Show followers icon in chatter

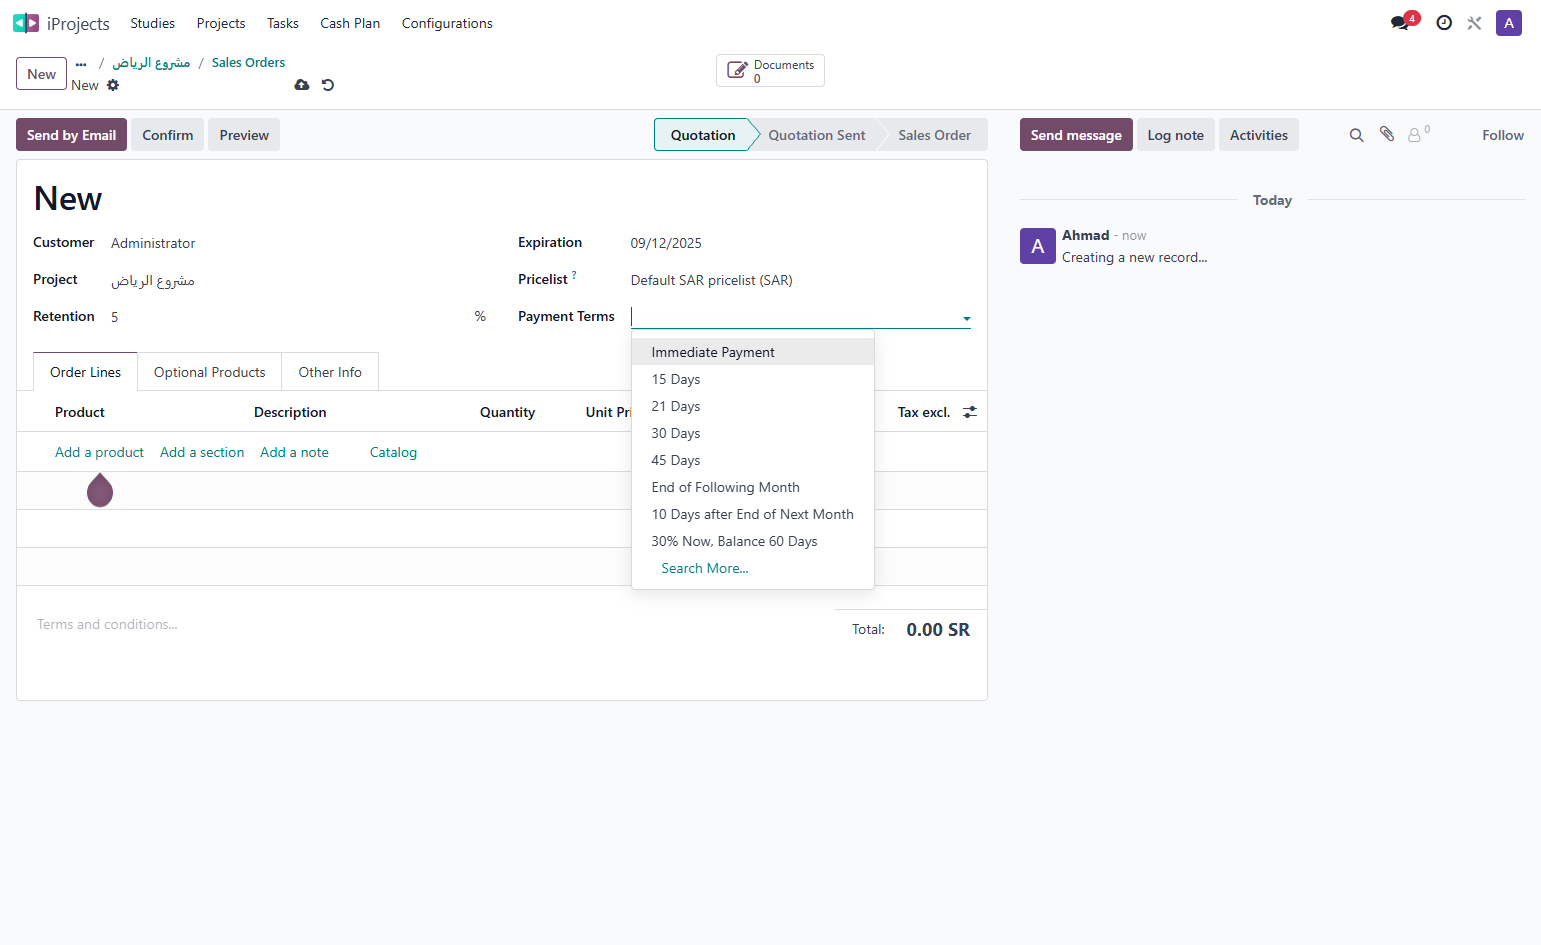pos(1418,134)
